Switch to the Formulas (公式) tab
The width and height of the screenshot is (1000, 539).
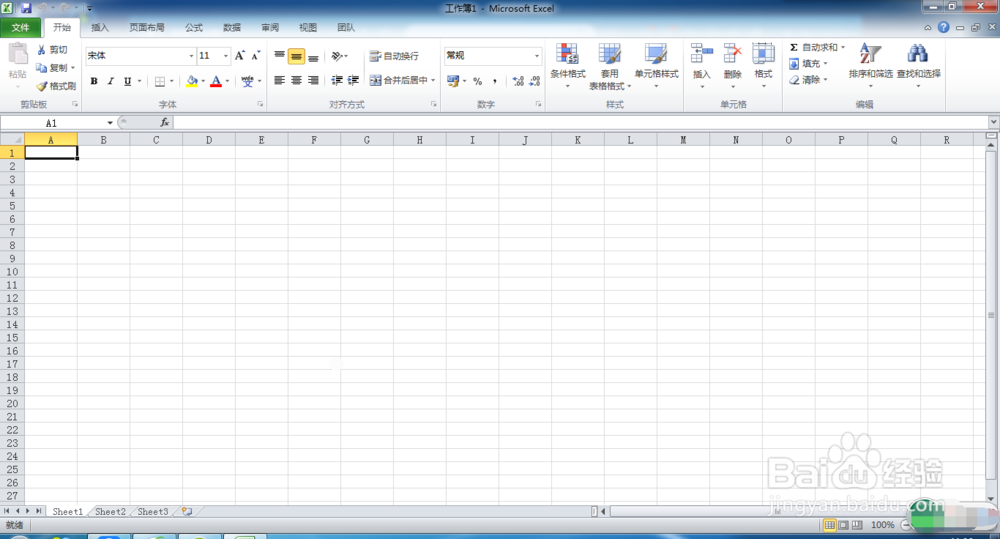tap(194, 27)
